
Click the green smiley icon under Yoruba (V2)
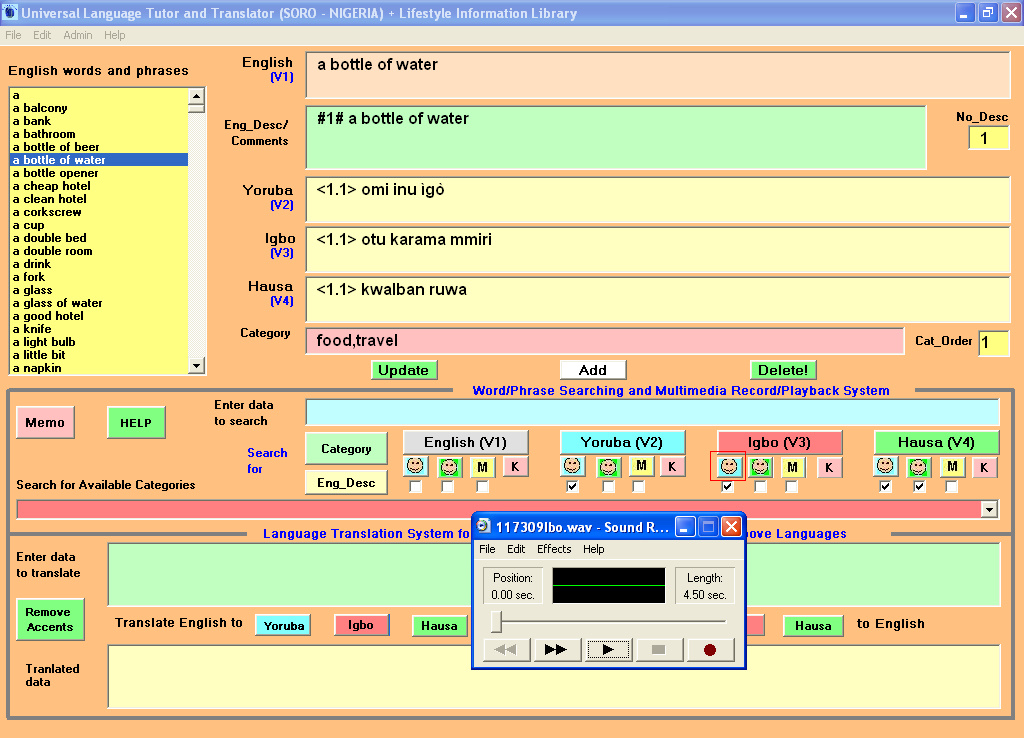click(x=609, y=467)
